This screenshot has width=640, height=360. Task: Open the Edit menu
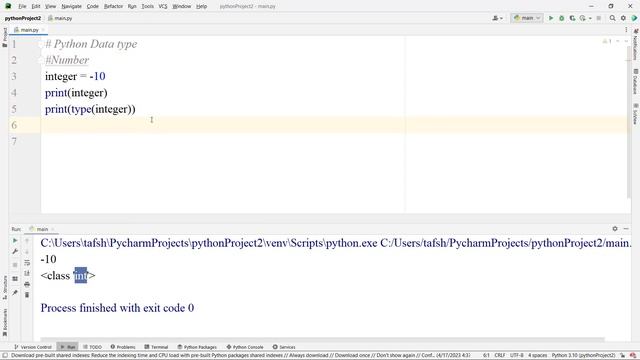36,6
